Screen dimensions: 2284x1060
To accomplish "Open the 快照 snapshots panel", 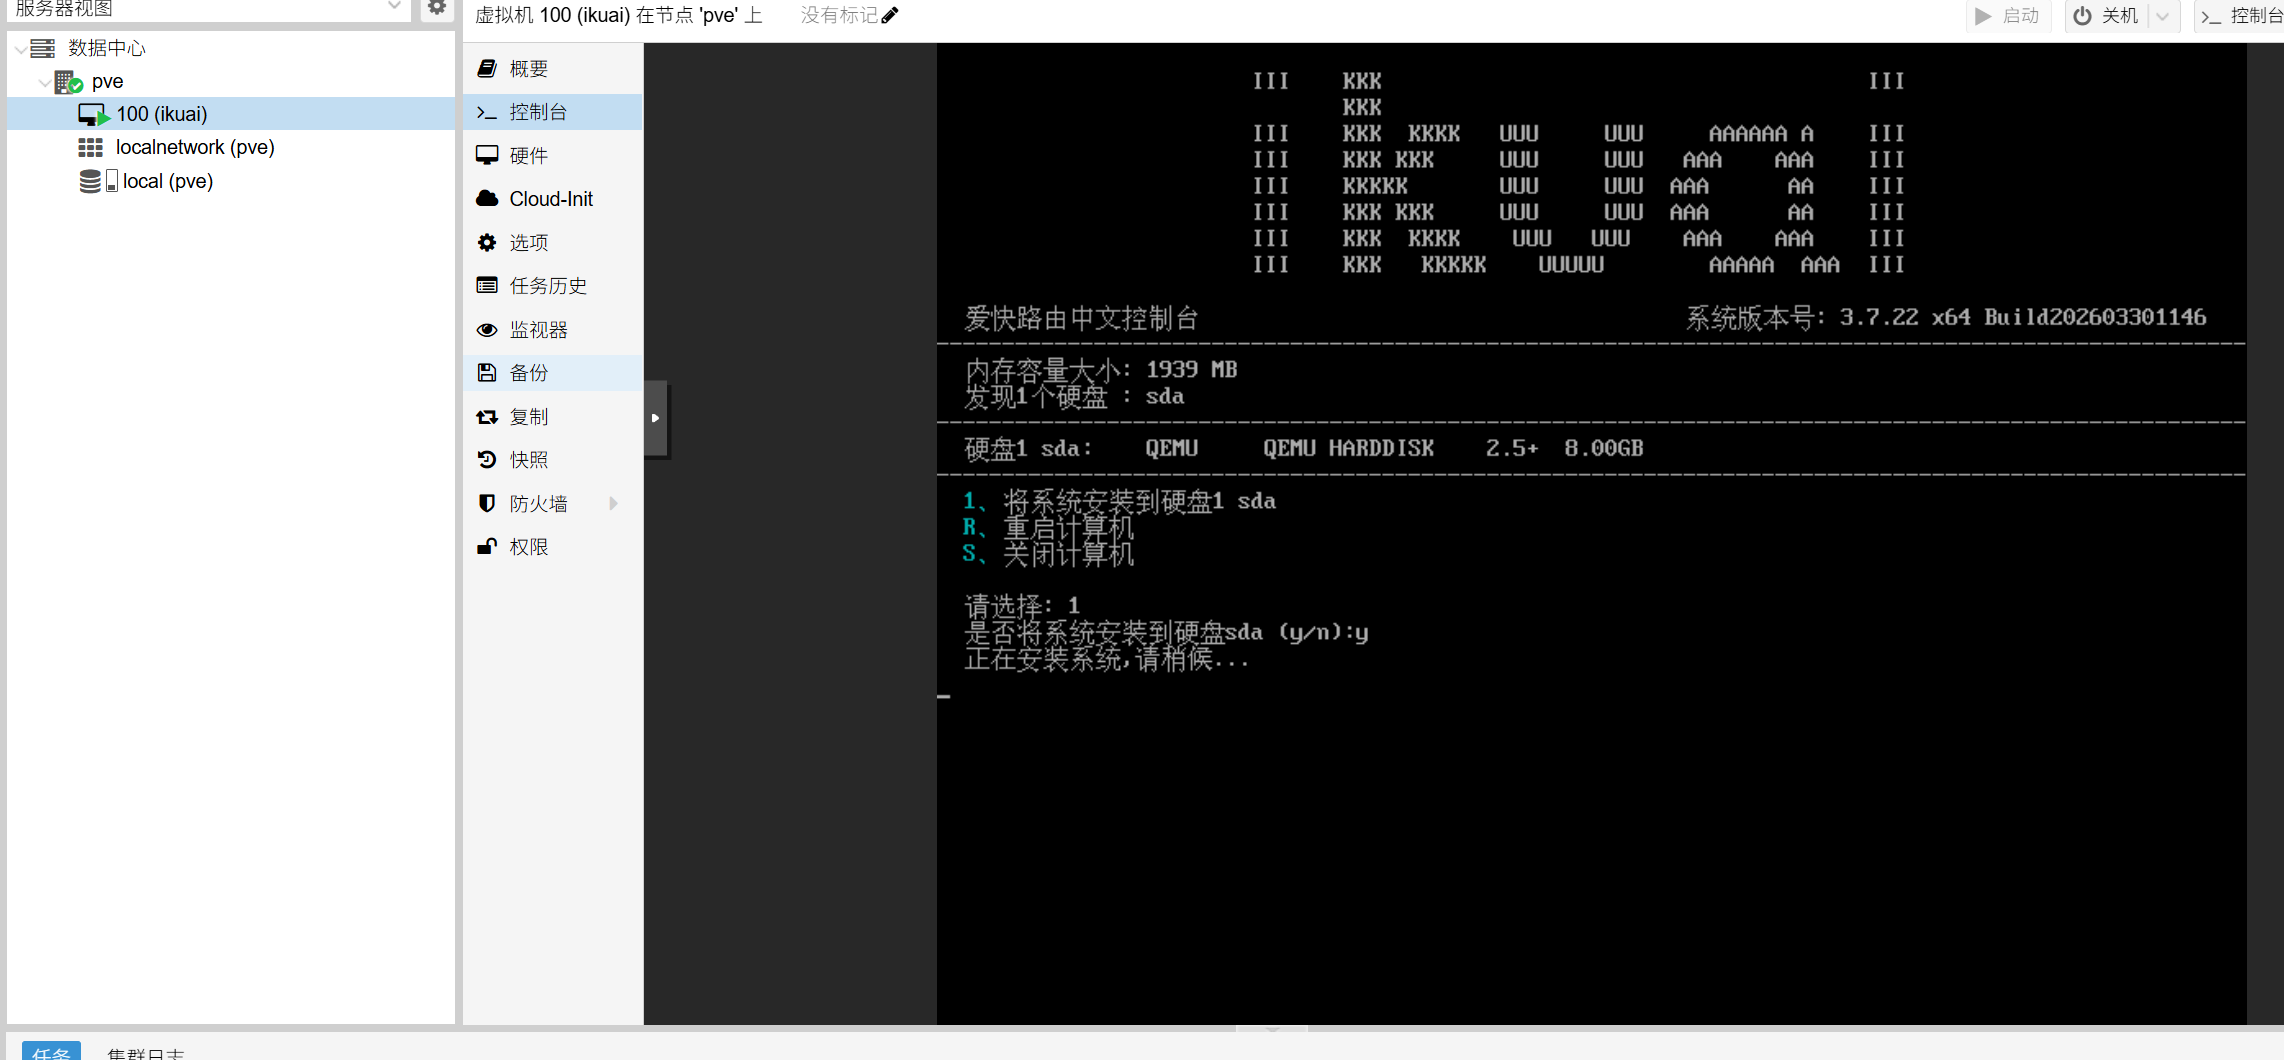I will pos(528,460).
